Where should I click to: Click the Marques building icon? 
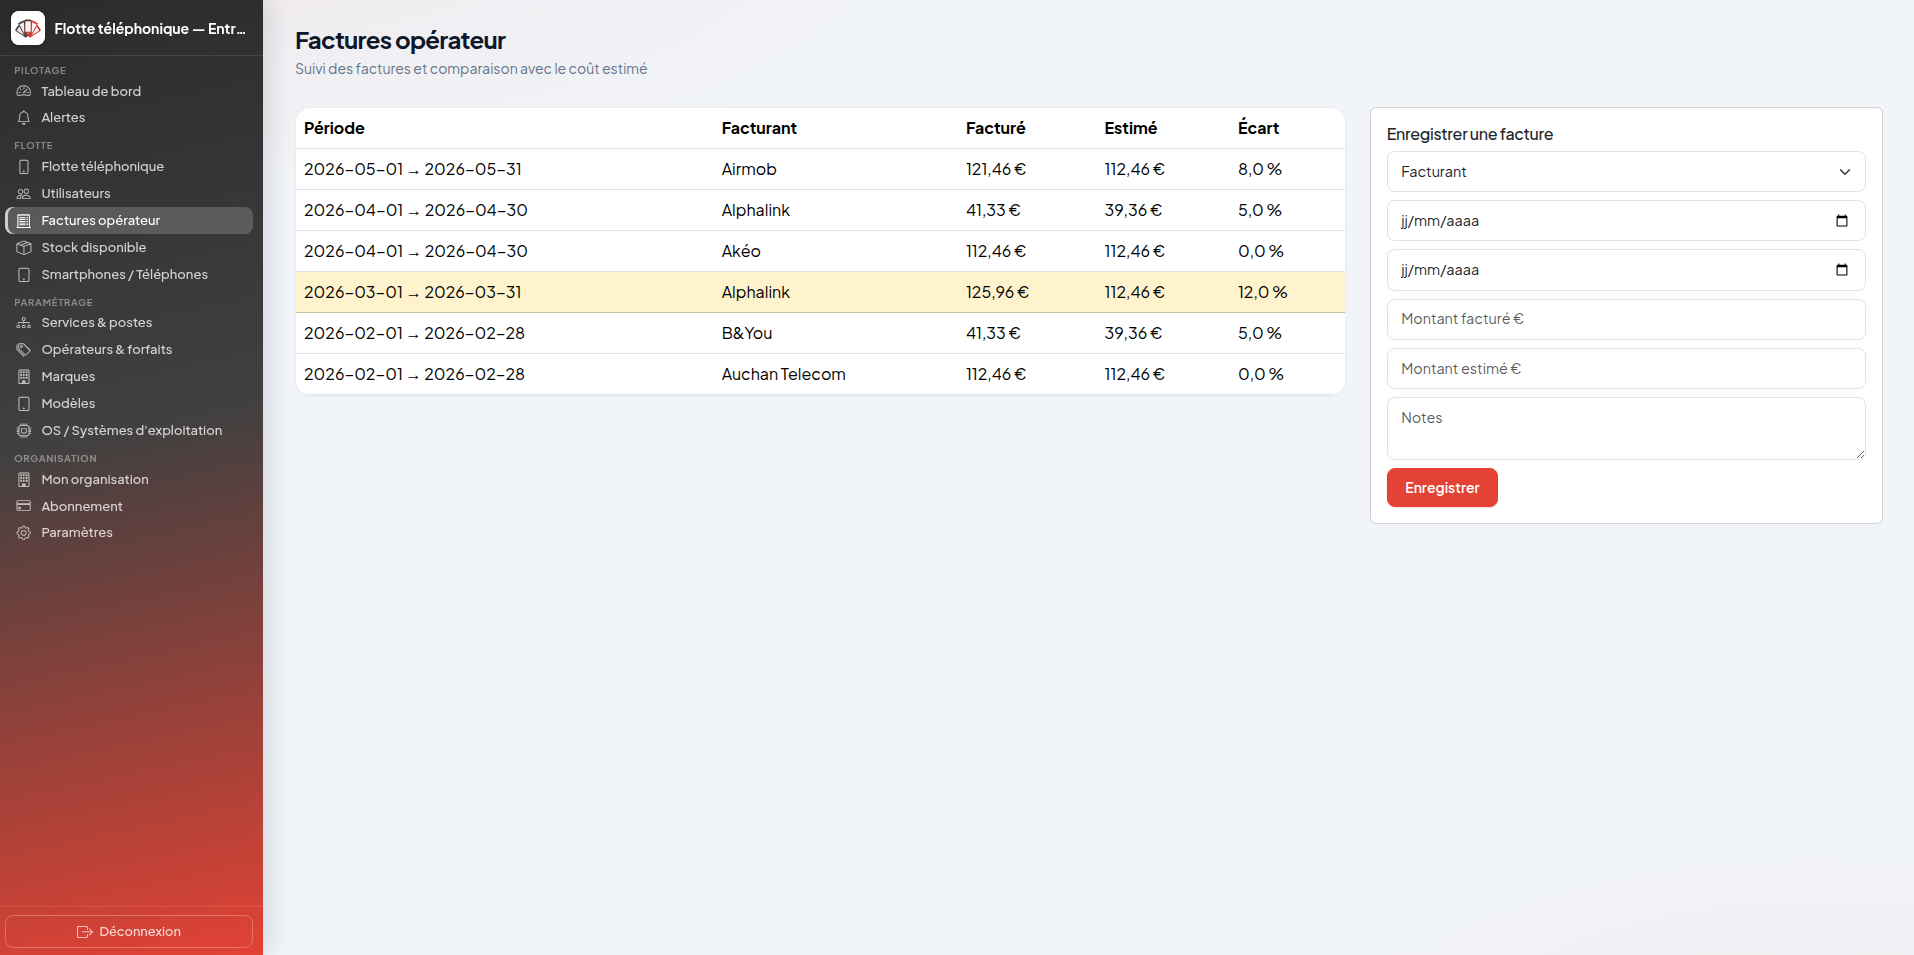click(24, 377)
